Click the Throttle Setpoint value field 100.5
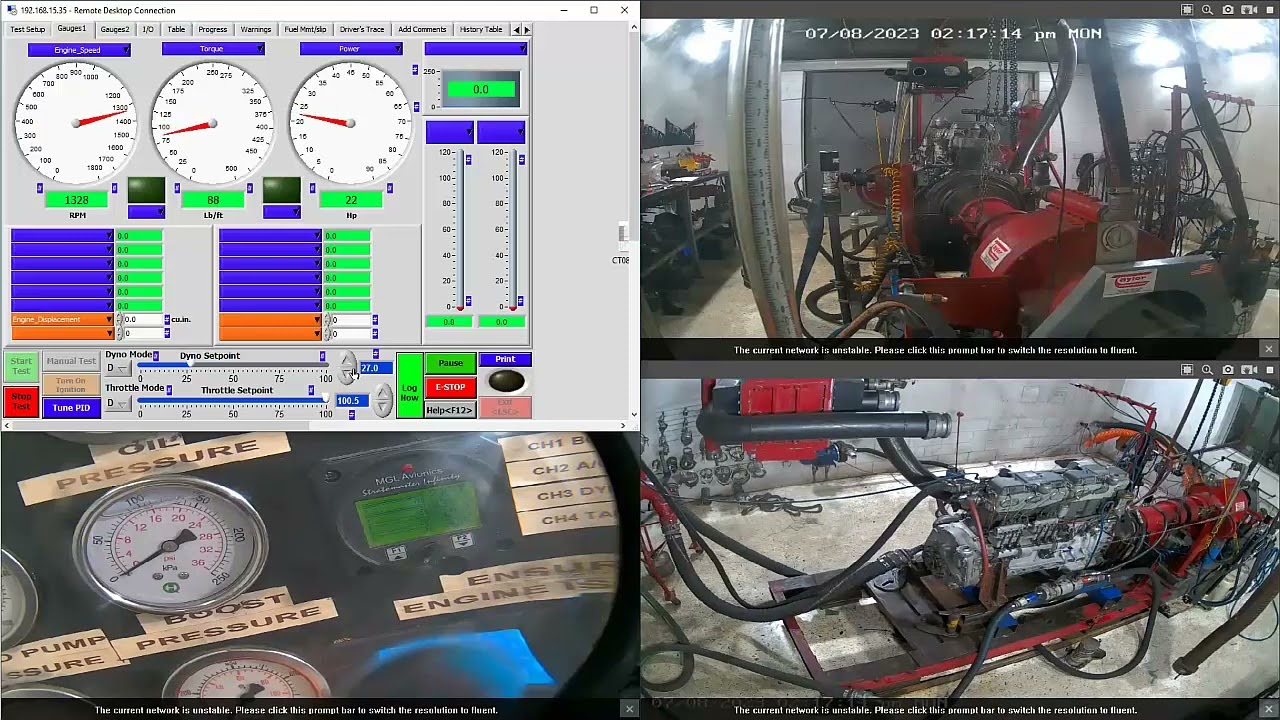 tap(351, 401)
